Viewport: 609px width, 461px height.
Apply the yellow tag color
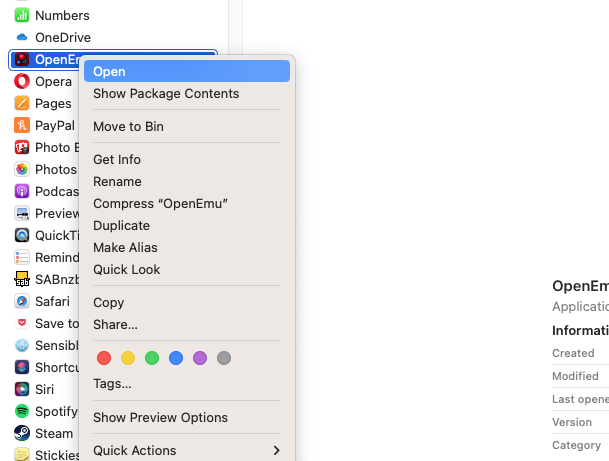128,358
